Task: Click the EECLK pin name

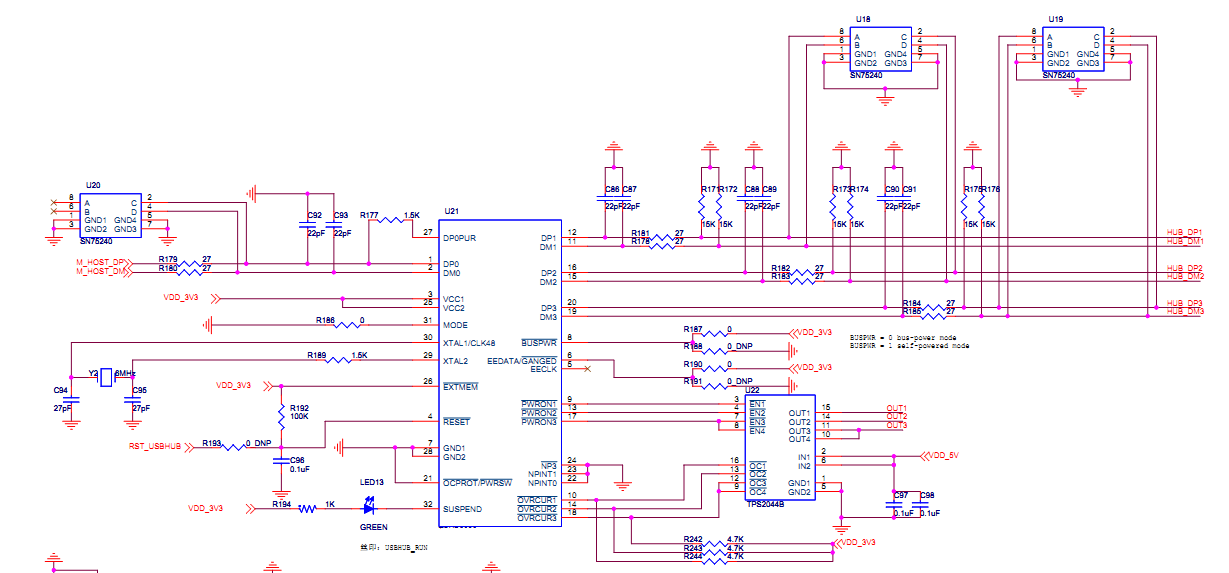Action: click(543, 369)
